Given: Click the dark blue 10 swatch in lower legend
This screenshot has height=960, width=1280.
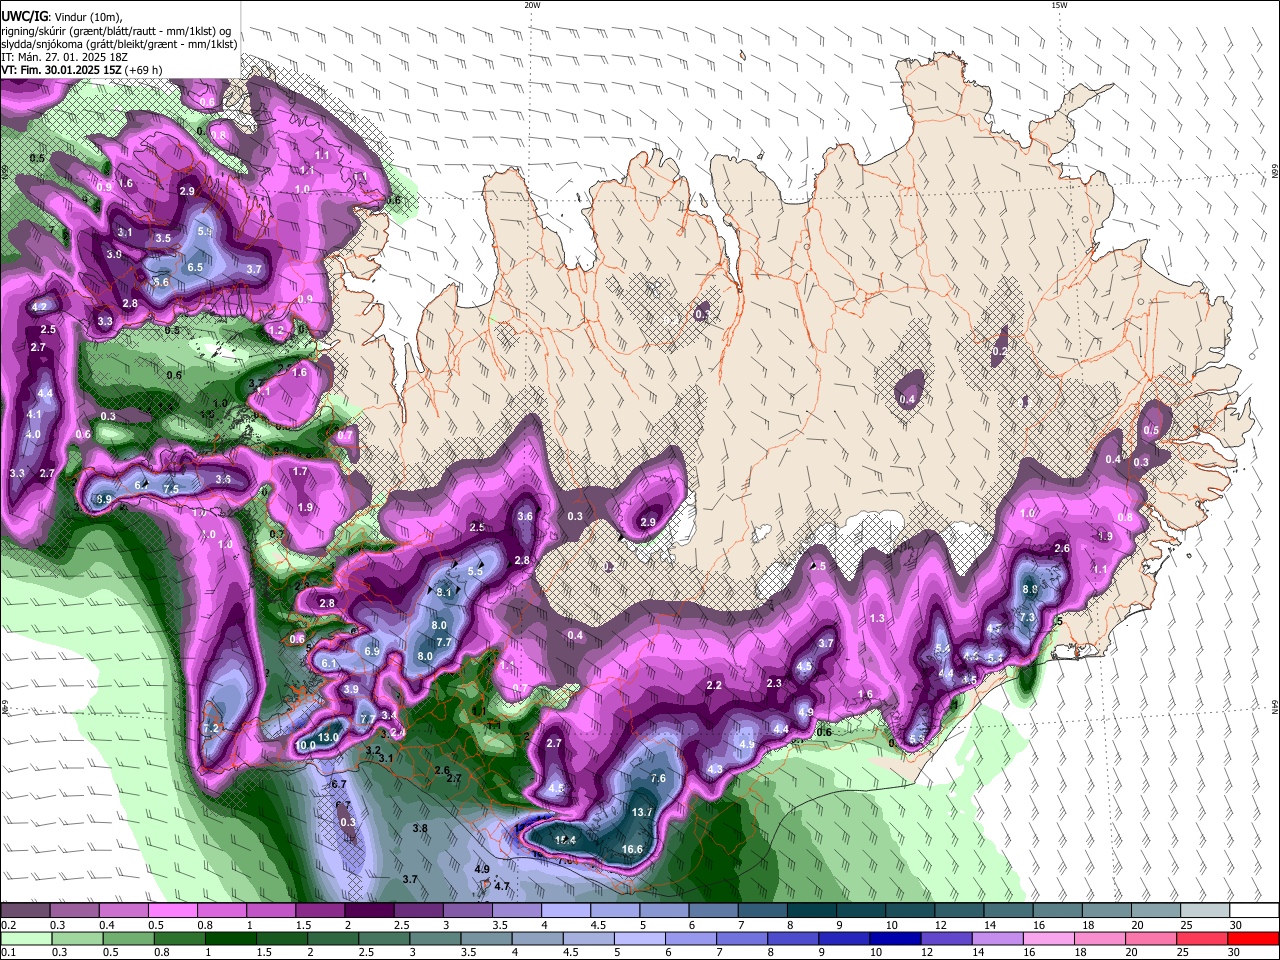Looking at the screenshot, I should tap(895, 938).
